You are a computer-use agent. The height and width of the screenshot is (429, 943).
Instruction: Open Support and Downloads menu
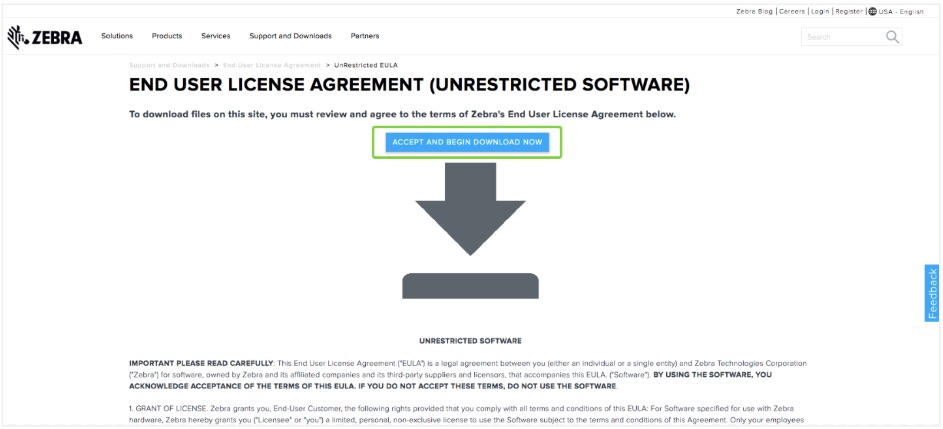coord(290,36)
